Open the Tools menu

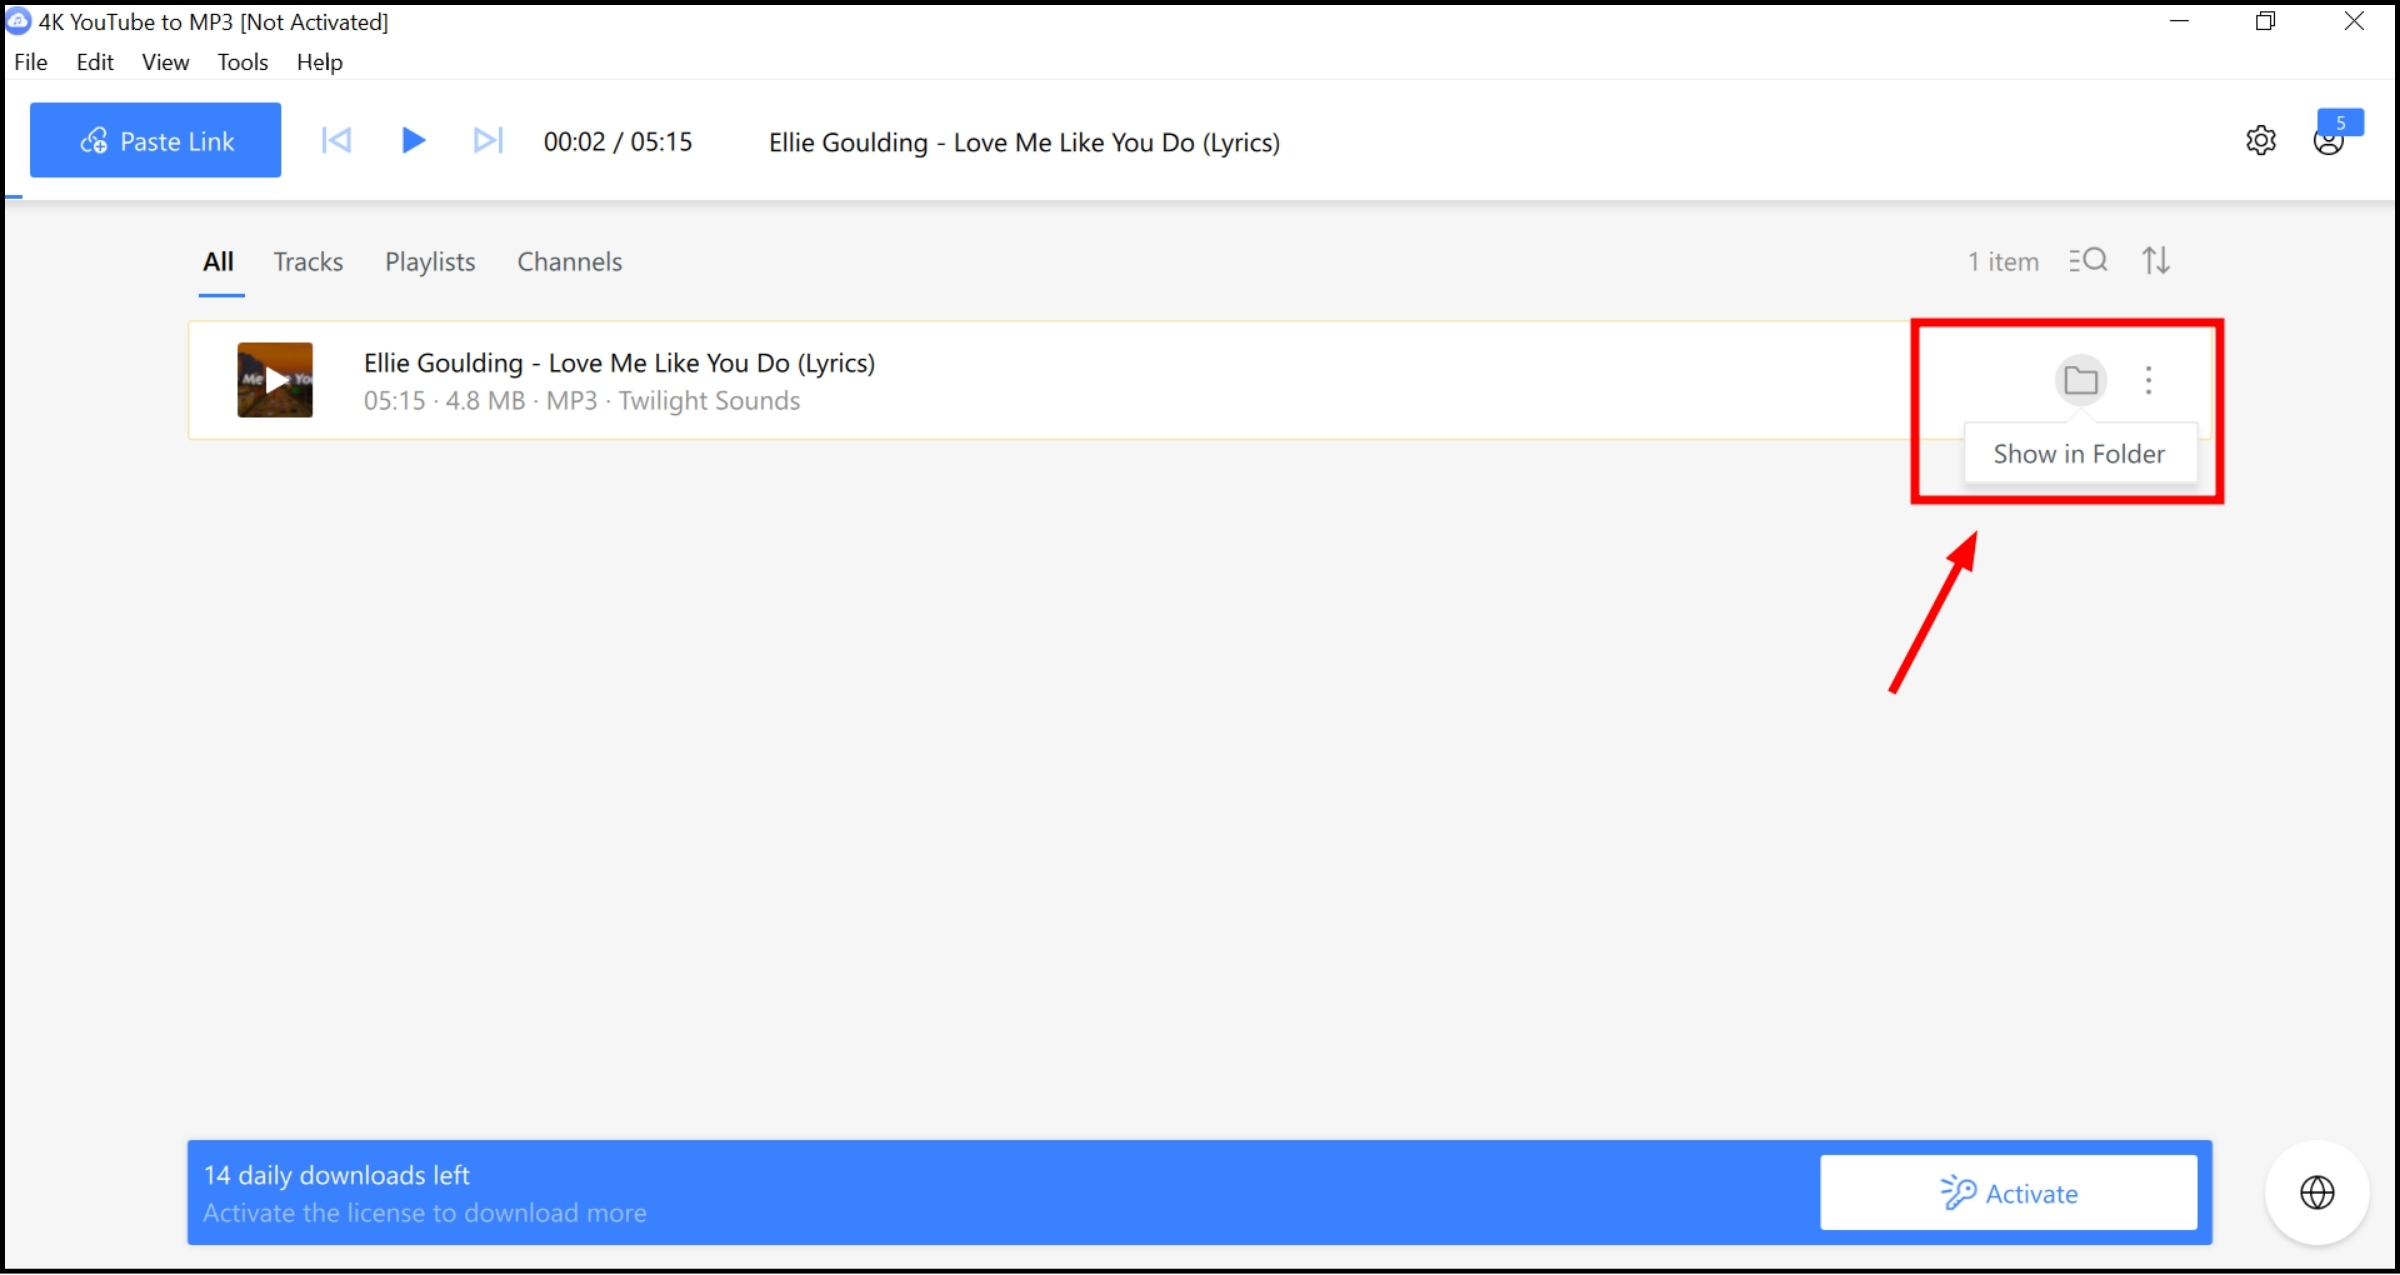pos(242,62)
